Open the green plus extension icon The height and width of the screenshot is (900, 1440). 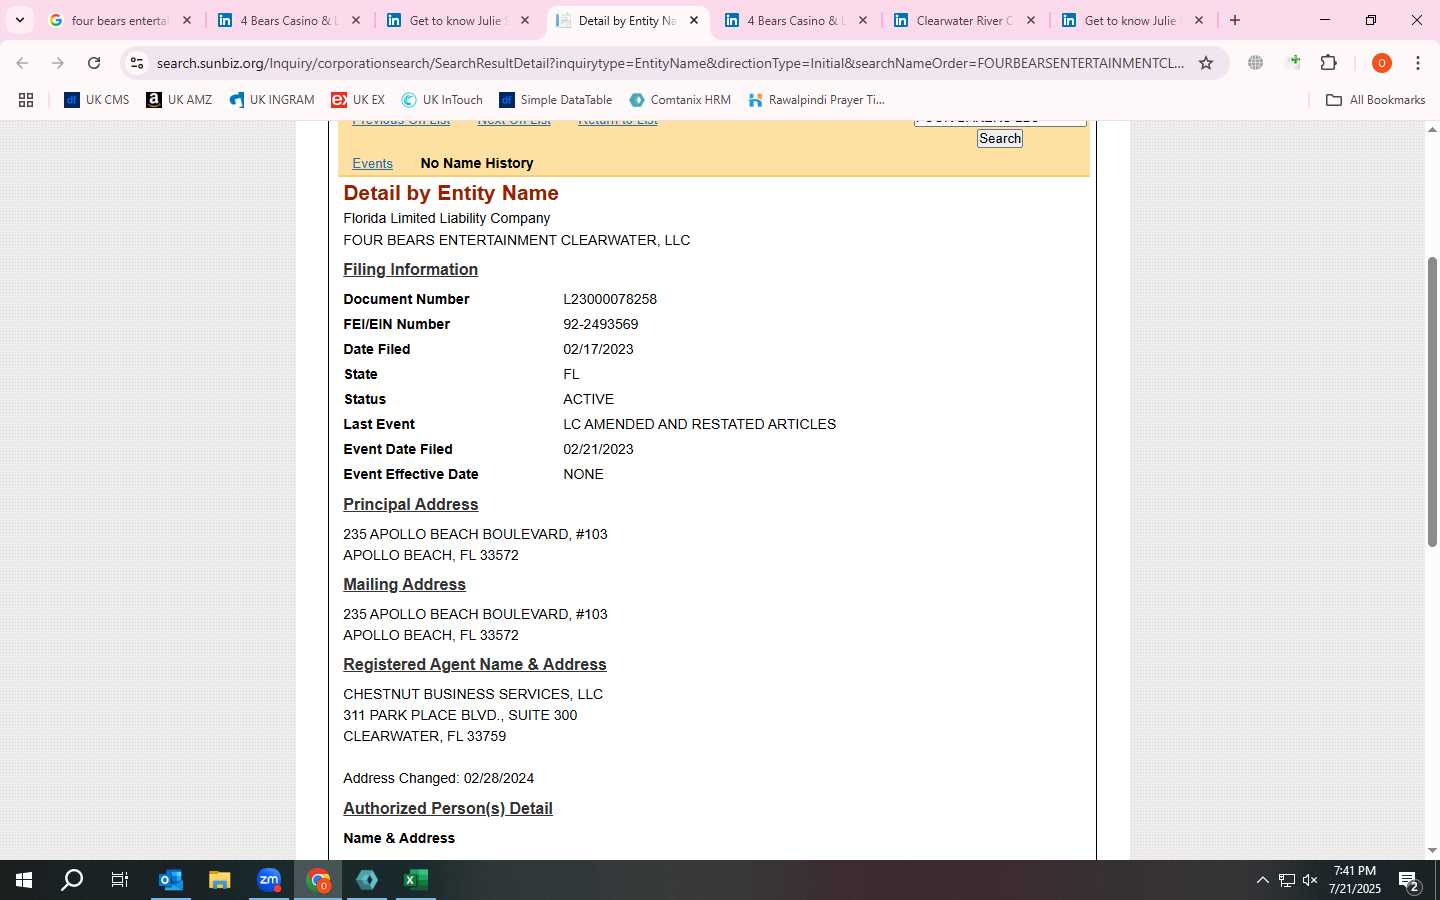click(x=1294, y=63)
